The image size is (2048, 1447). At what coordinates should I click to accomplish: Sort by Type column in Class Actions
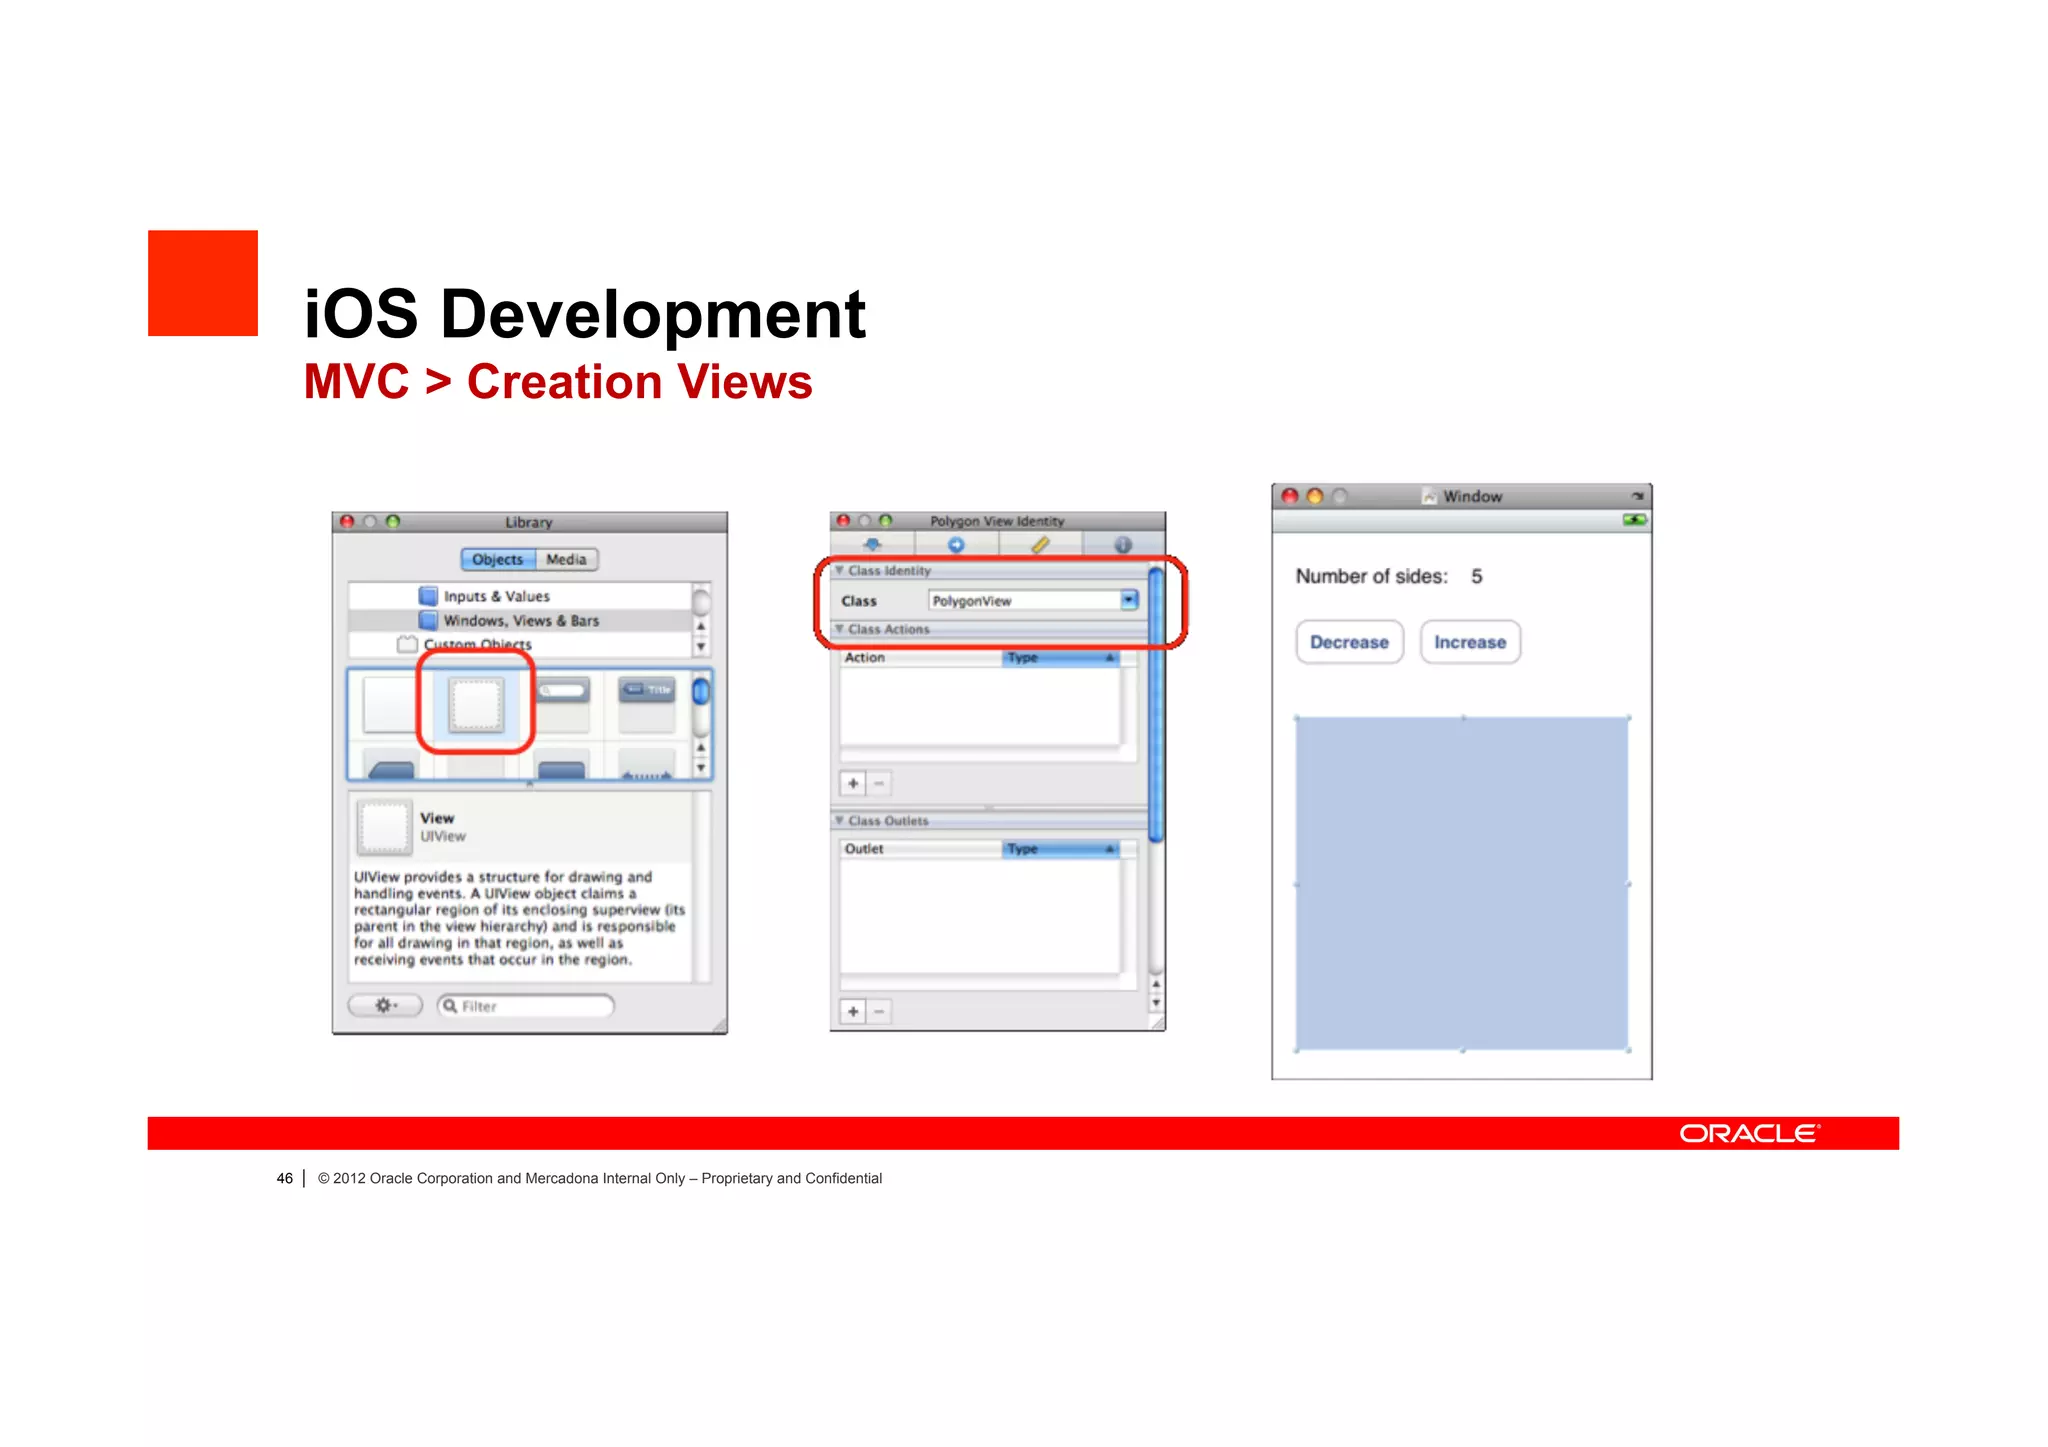pyautogui.click(x=1061, y=657)
